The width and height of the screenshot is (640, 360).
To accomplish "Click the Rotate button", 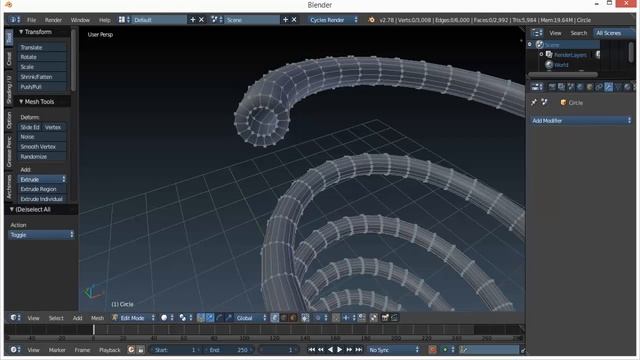I will point(42,57).
